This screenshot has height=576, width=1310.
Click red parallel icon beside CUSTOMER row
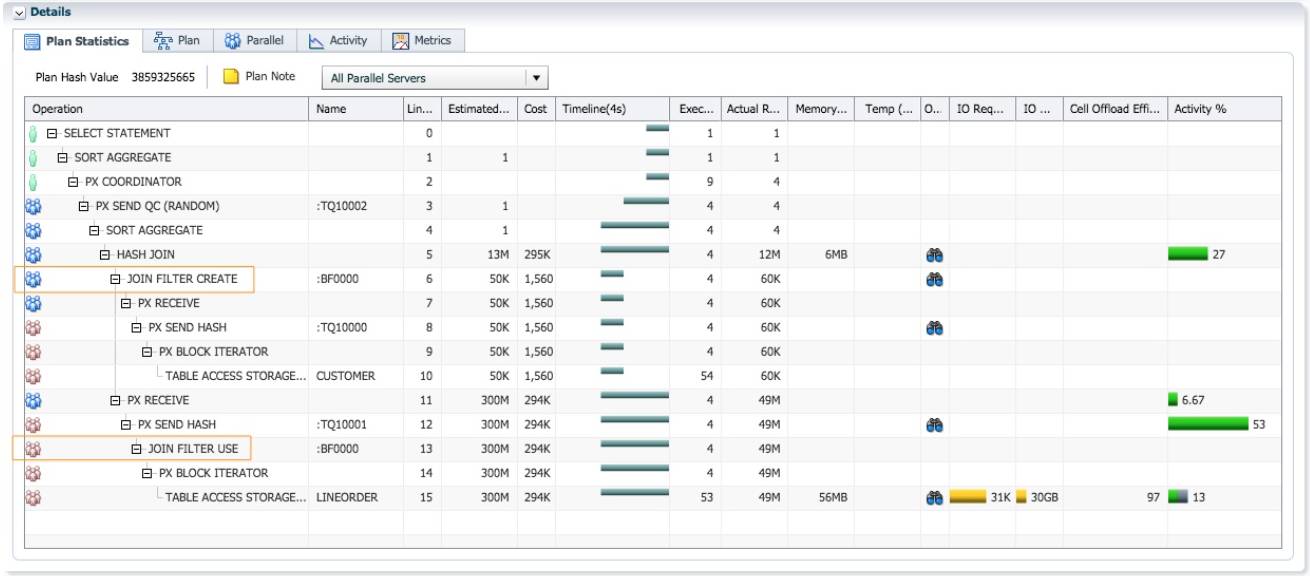(32, 376)
